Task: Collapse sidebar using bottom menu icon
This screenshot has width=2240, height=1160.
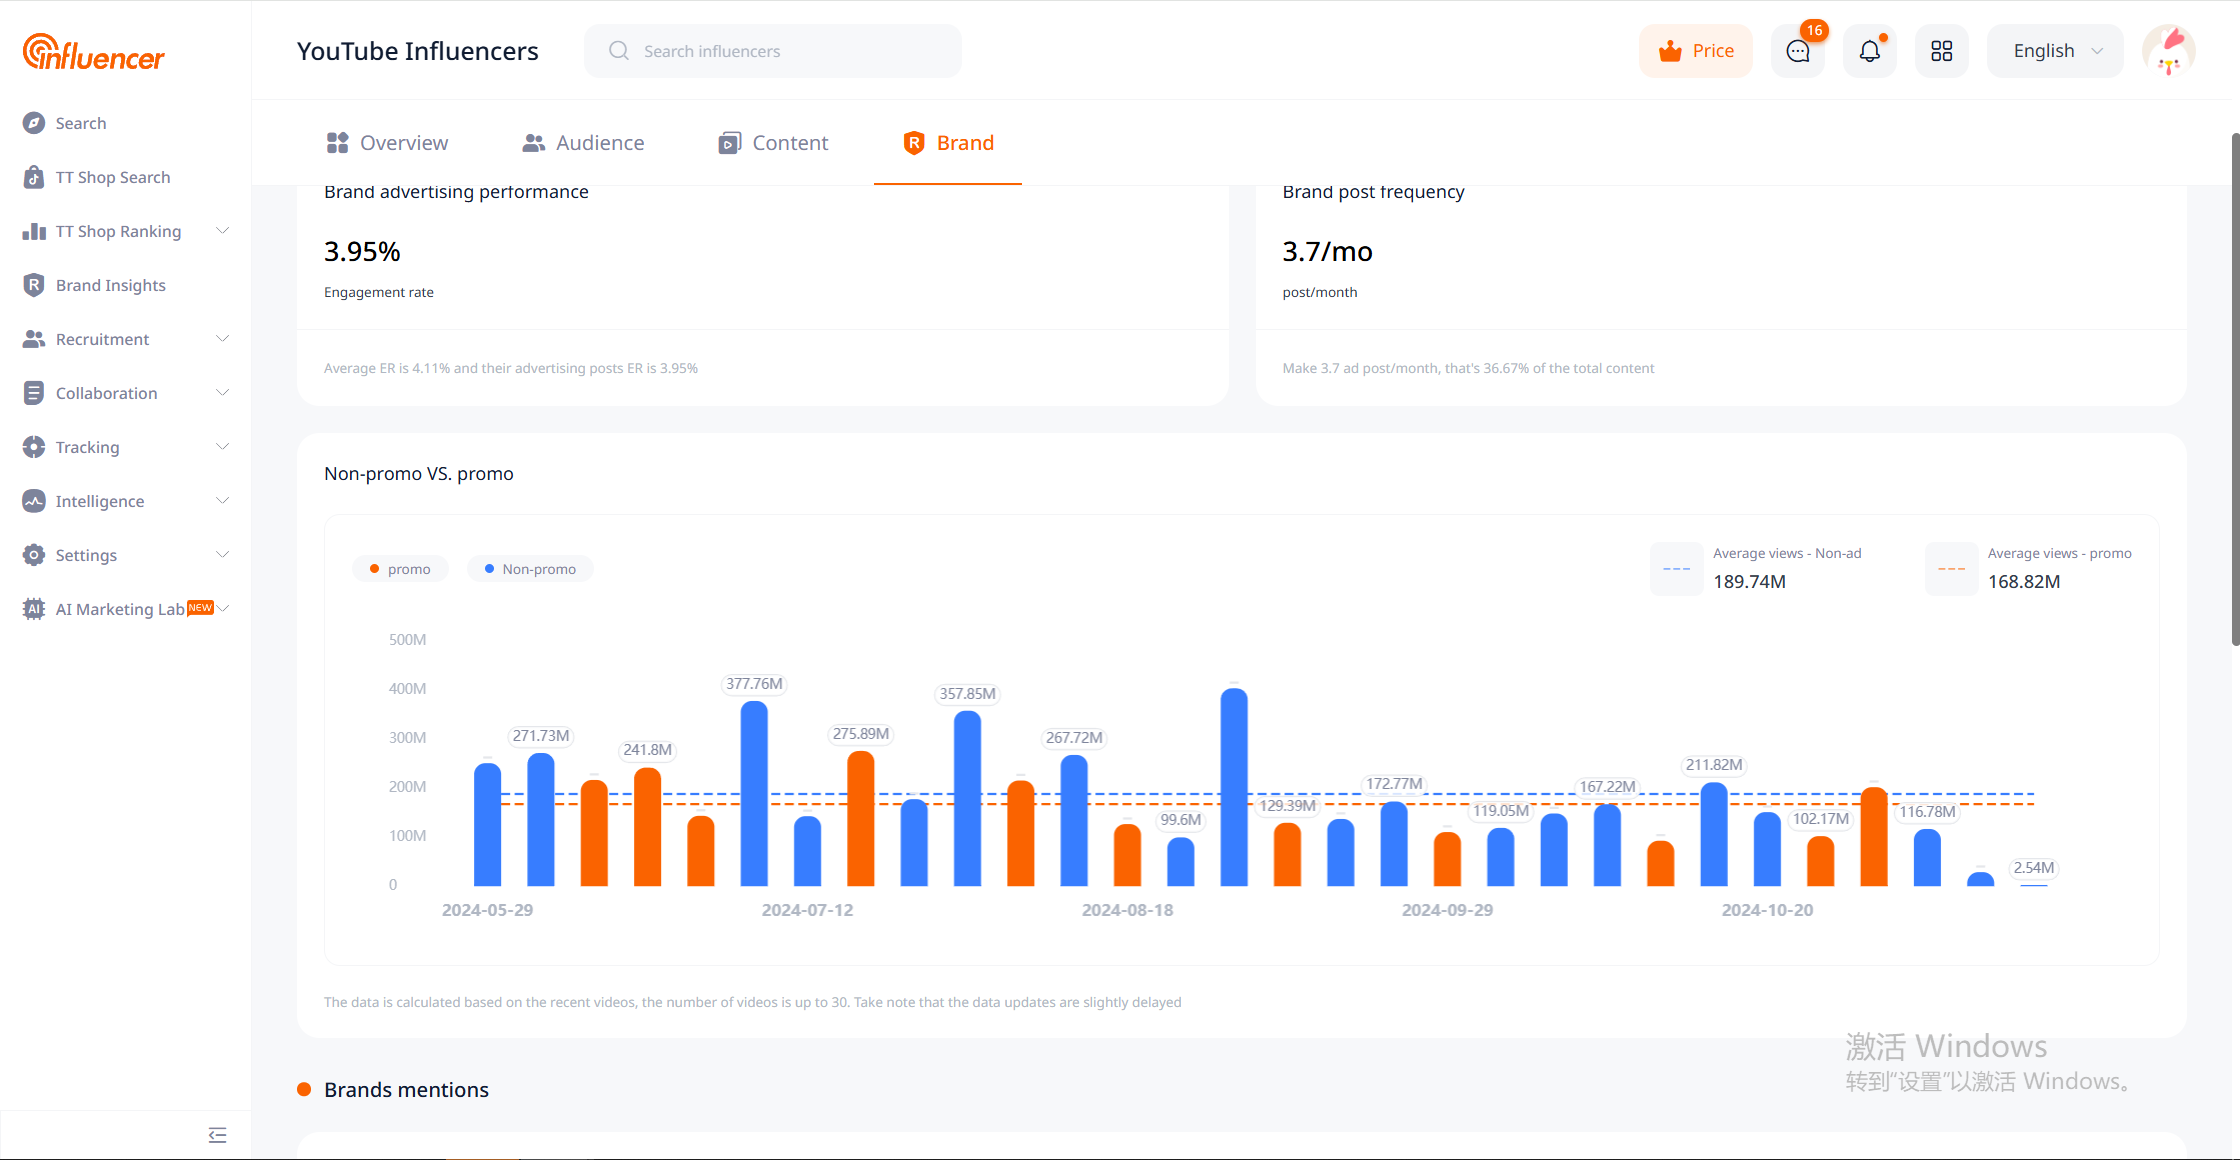Action: pos(217,1135)
